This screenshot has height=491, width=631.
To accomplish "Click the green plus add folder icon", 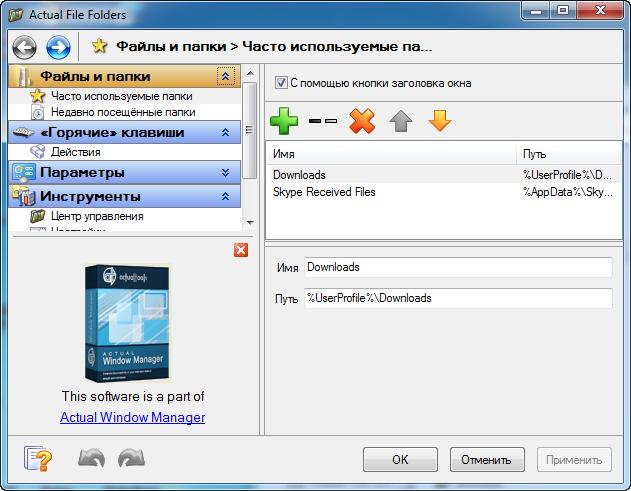I will (x=284, y=121).
